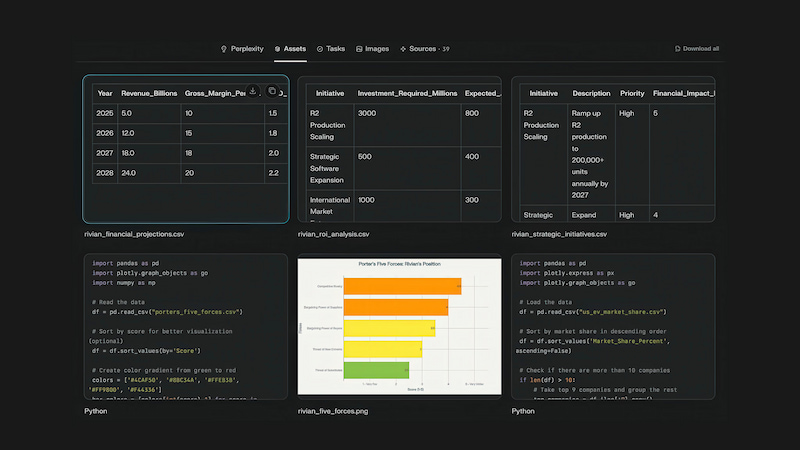Screen dimensions: 800x450
Task: Click the Download all file icon
Action: tap(678, 48)
